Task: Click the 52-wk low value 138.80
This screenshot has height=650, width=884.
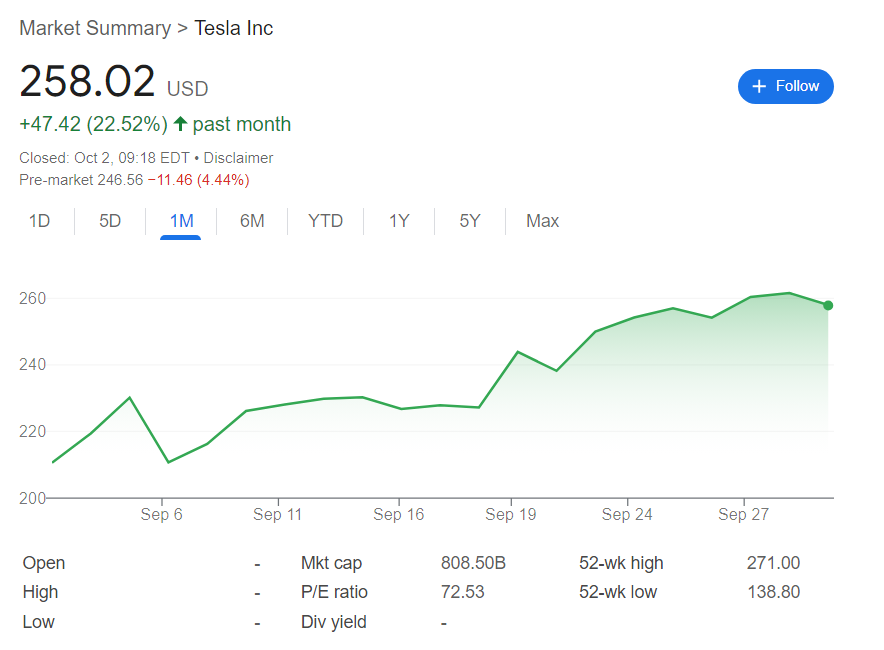Action: tap(774, 592)
